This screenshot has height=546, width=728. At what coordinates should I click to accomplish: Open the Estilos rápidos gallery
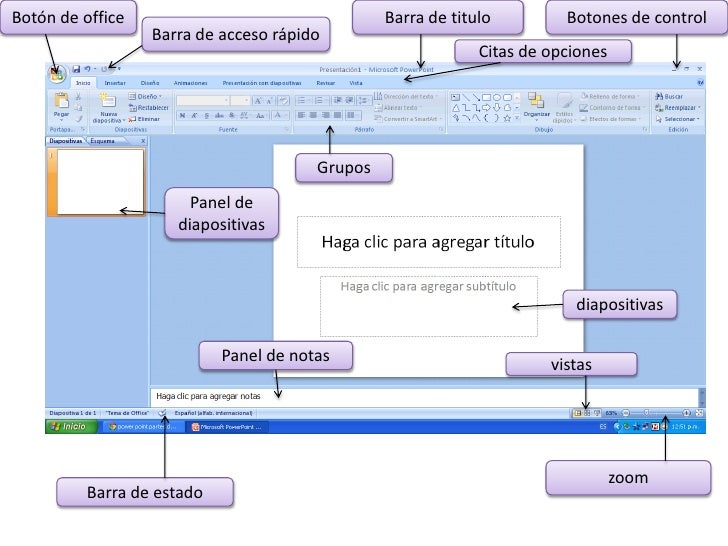coord(564,108)
